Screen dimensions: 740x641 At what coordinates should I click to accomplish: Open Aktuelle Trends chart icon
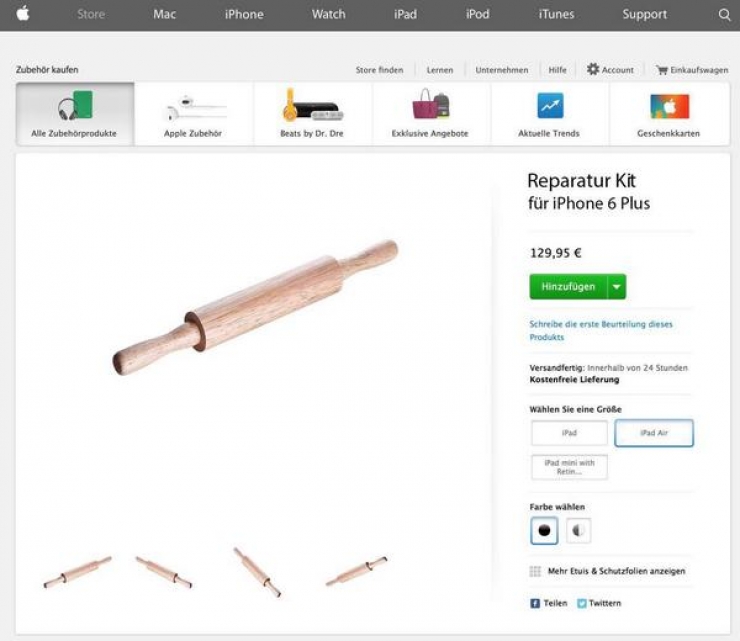(x=550, y=106)
